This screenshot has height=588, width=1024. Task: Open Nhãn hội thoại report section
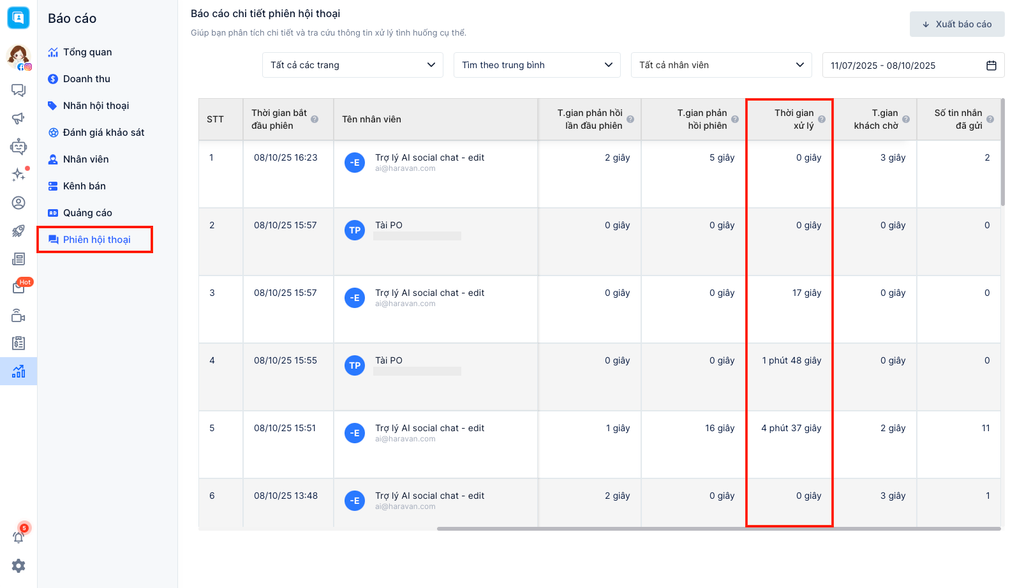tap(95, 106)
